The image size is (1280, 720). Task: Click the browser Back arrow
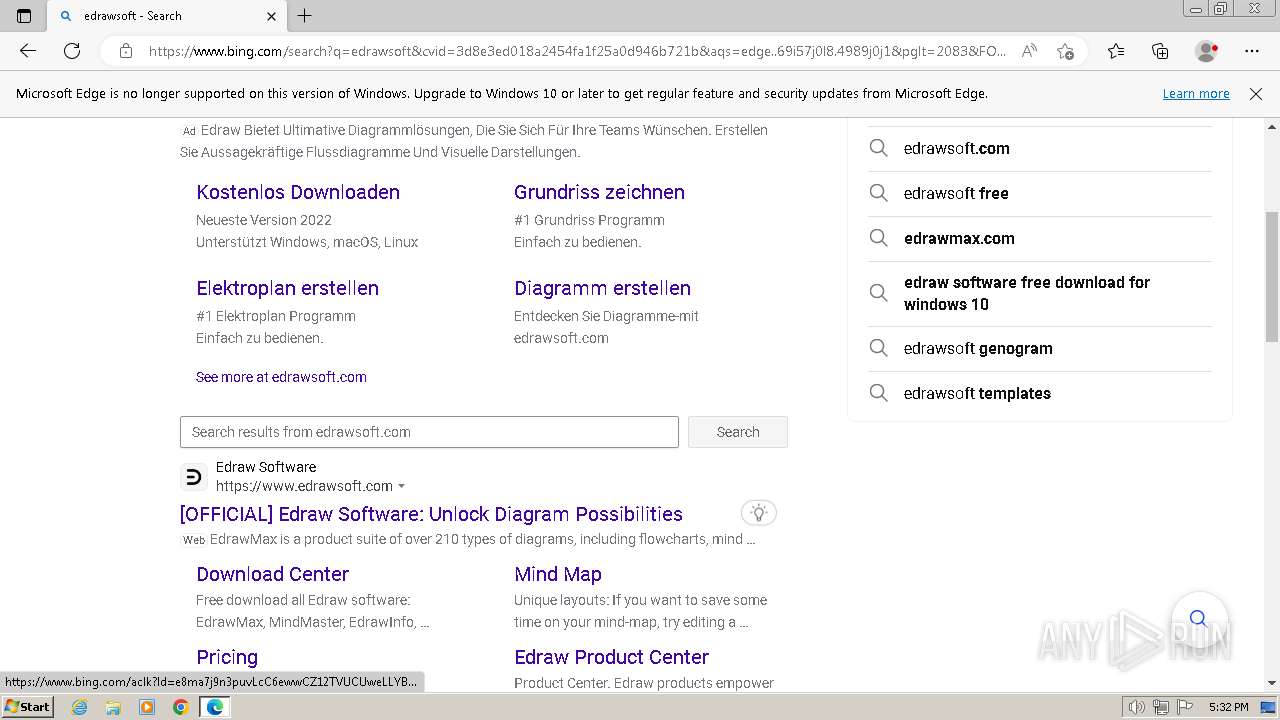click(28, 51)
